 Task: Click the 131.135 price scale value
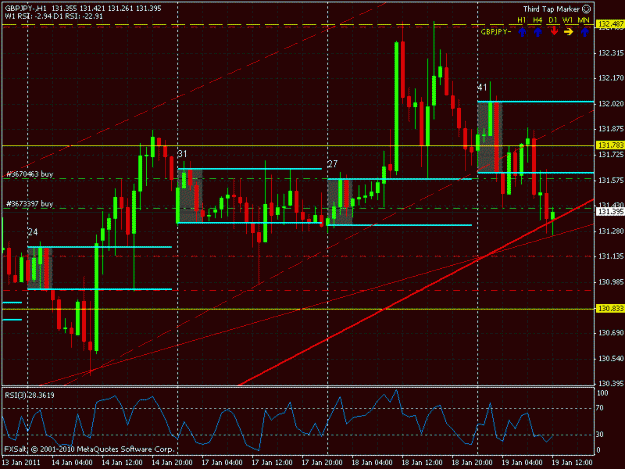611,256
